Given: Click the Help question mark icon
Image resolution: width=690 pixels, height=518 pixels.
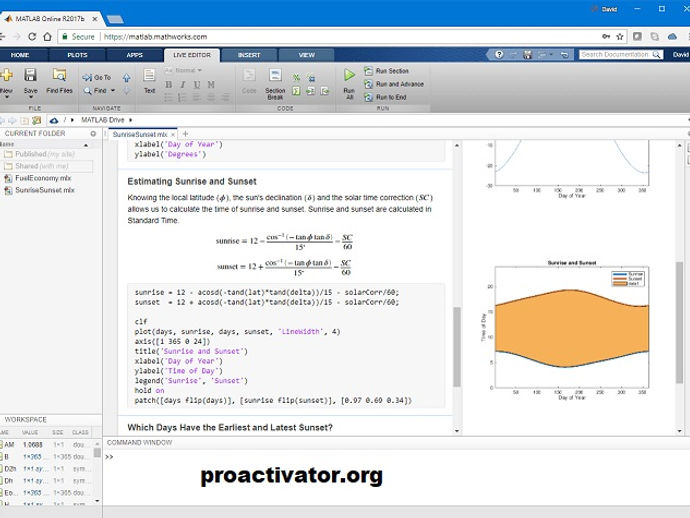Looking at the screenshot, I should coord(499,55).
